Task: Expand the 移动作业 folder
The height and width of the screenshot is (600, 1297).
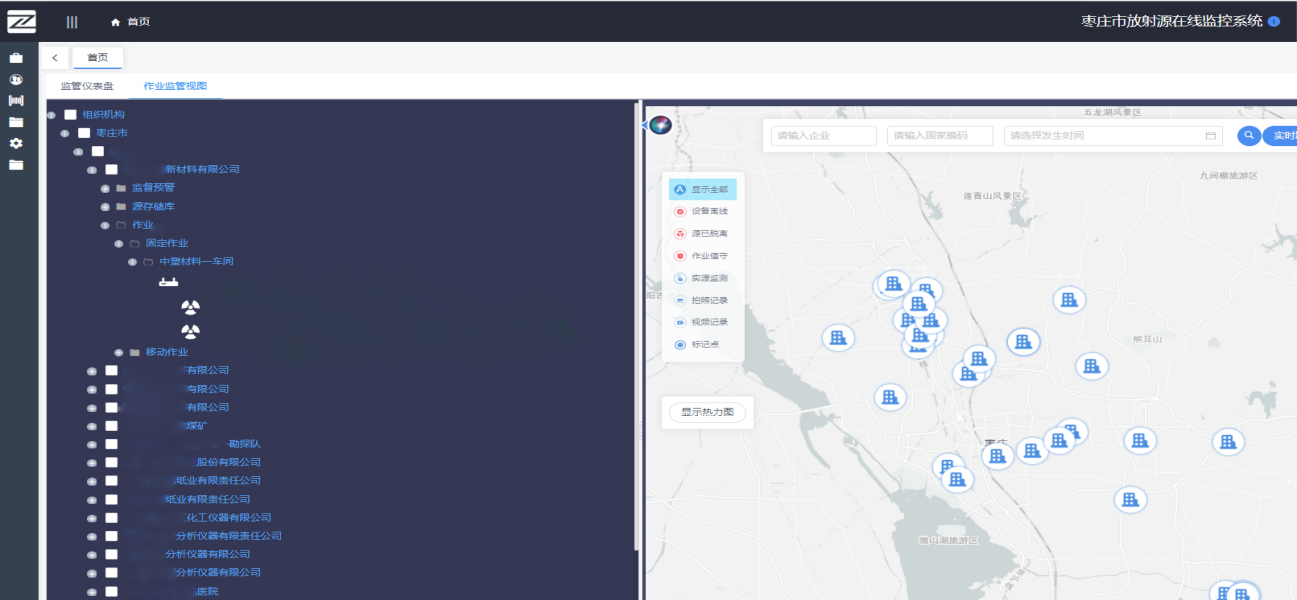Action: tap(119, 352)
